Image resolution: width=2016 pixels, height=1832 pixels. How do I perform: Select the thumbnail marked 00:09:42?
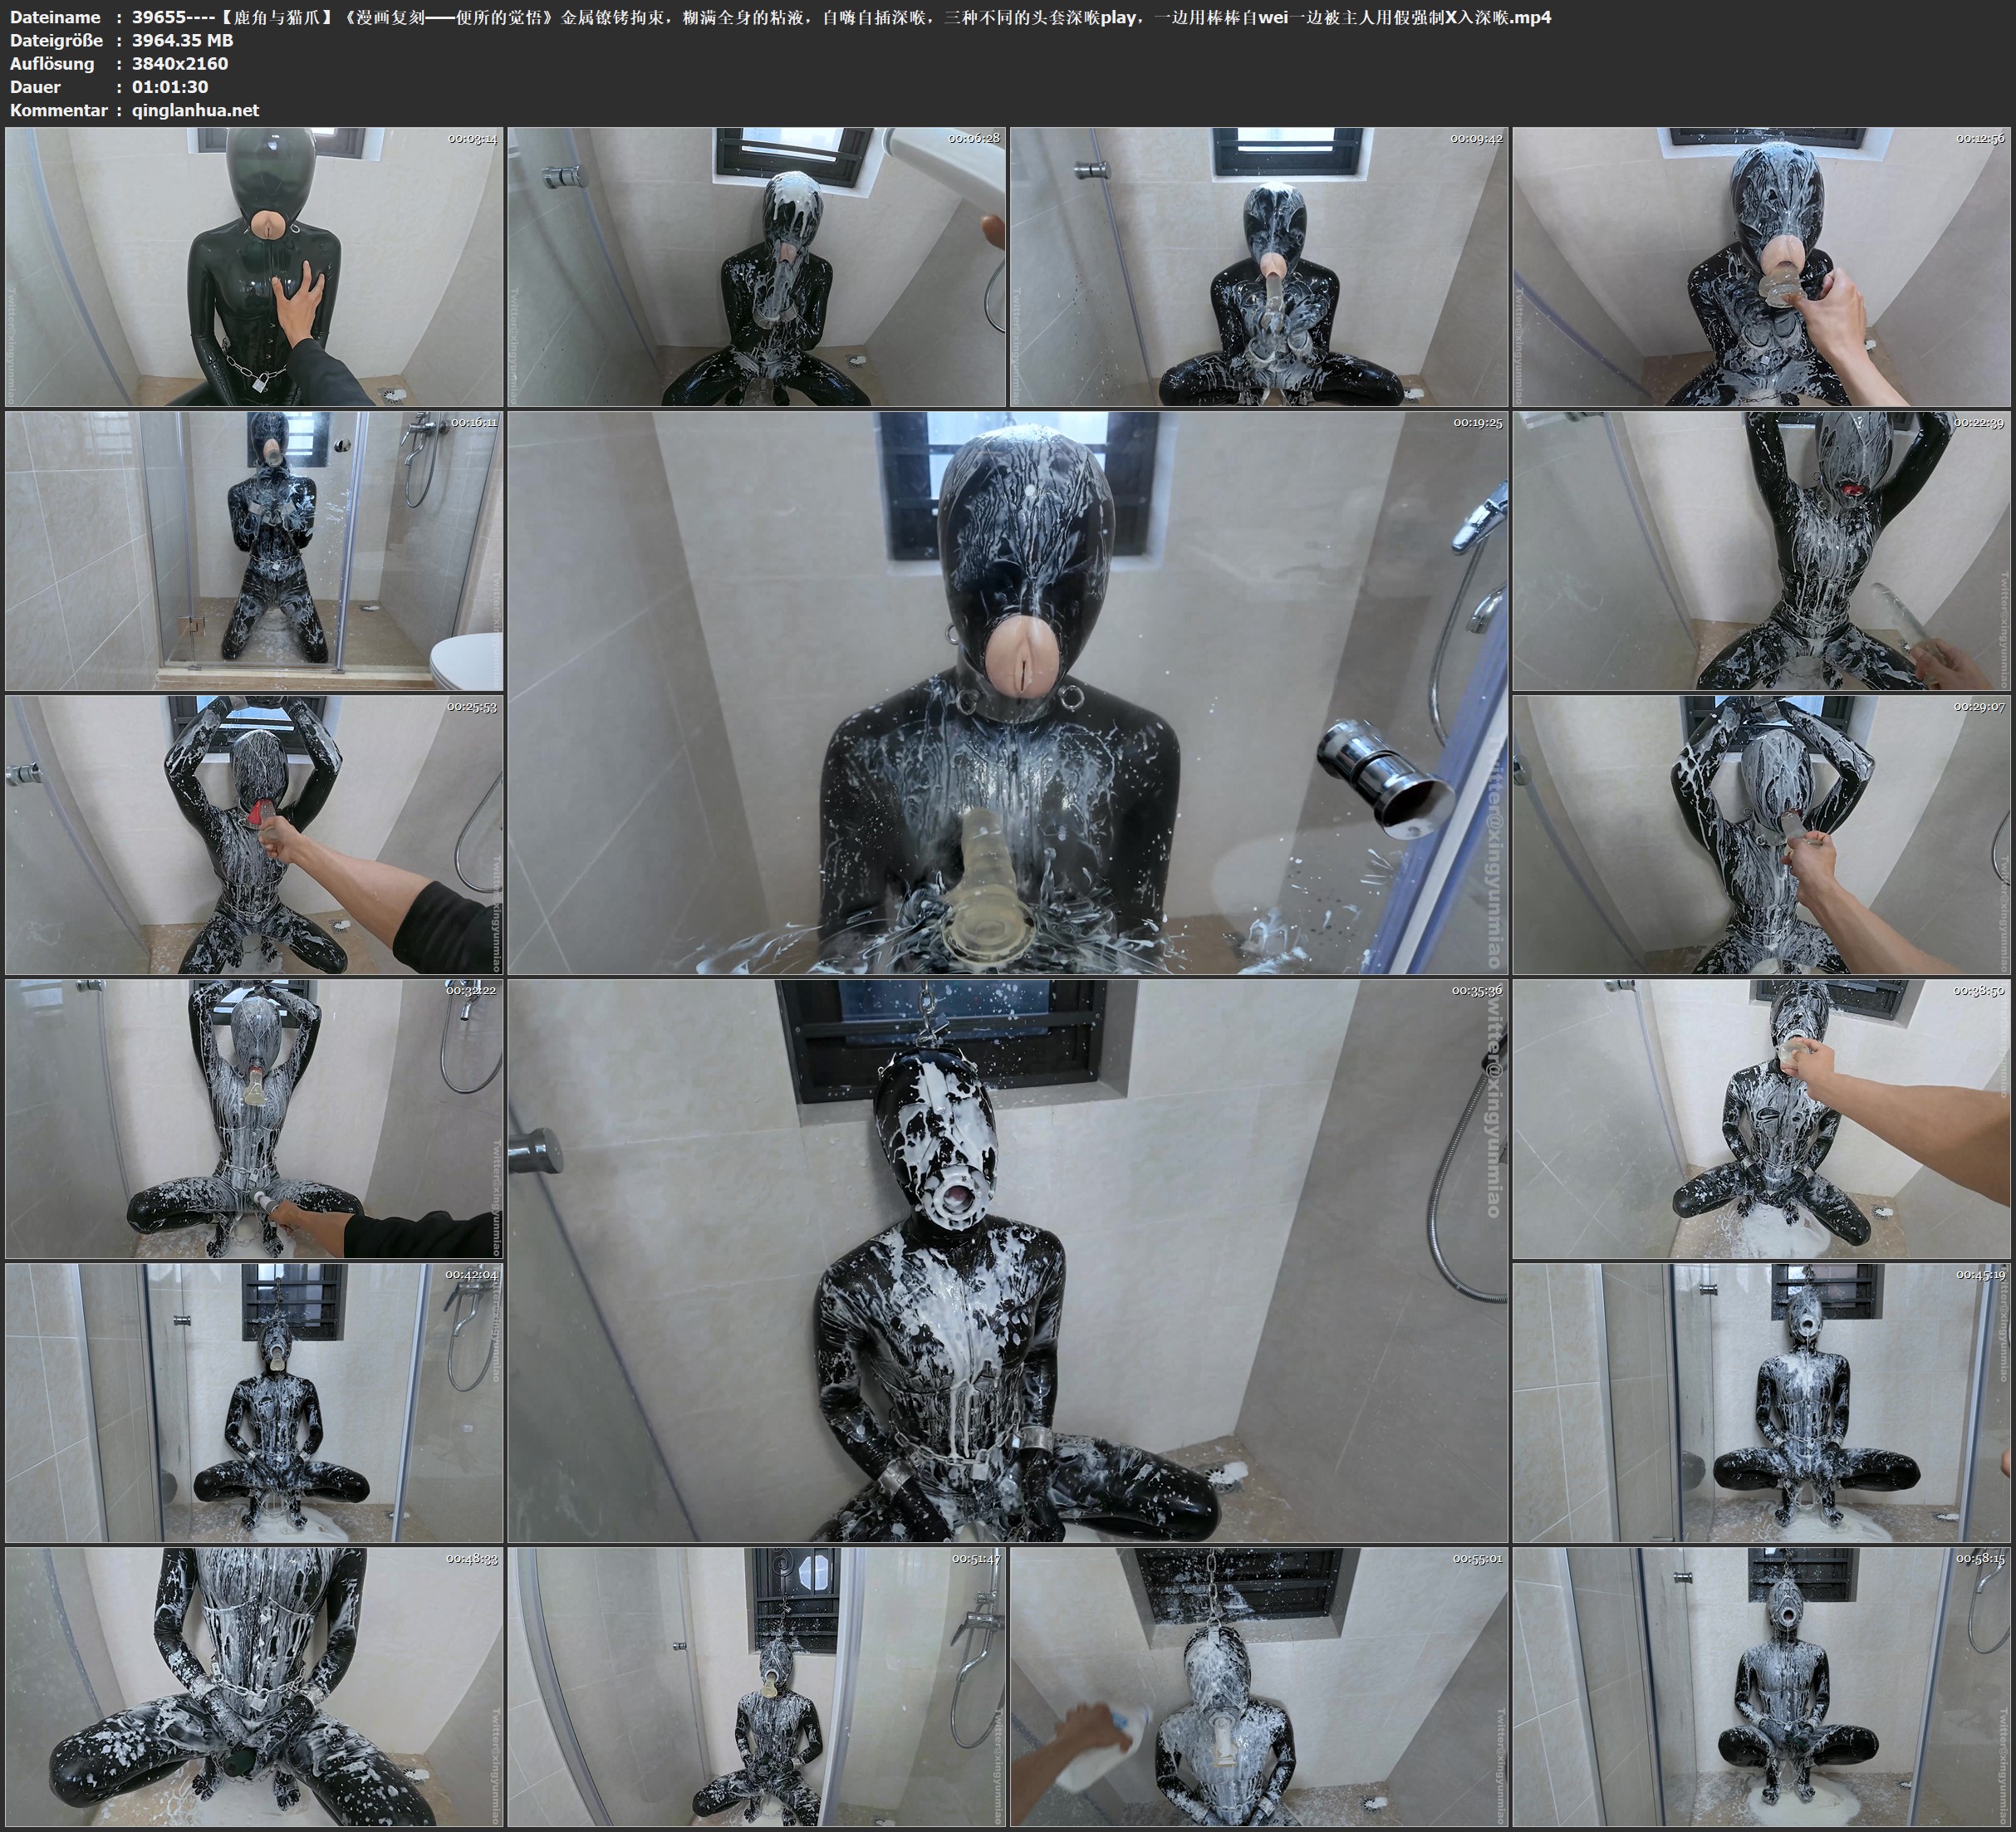1259,266
